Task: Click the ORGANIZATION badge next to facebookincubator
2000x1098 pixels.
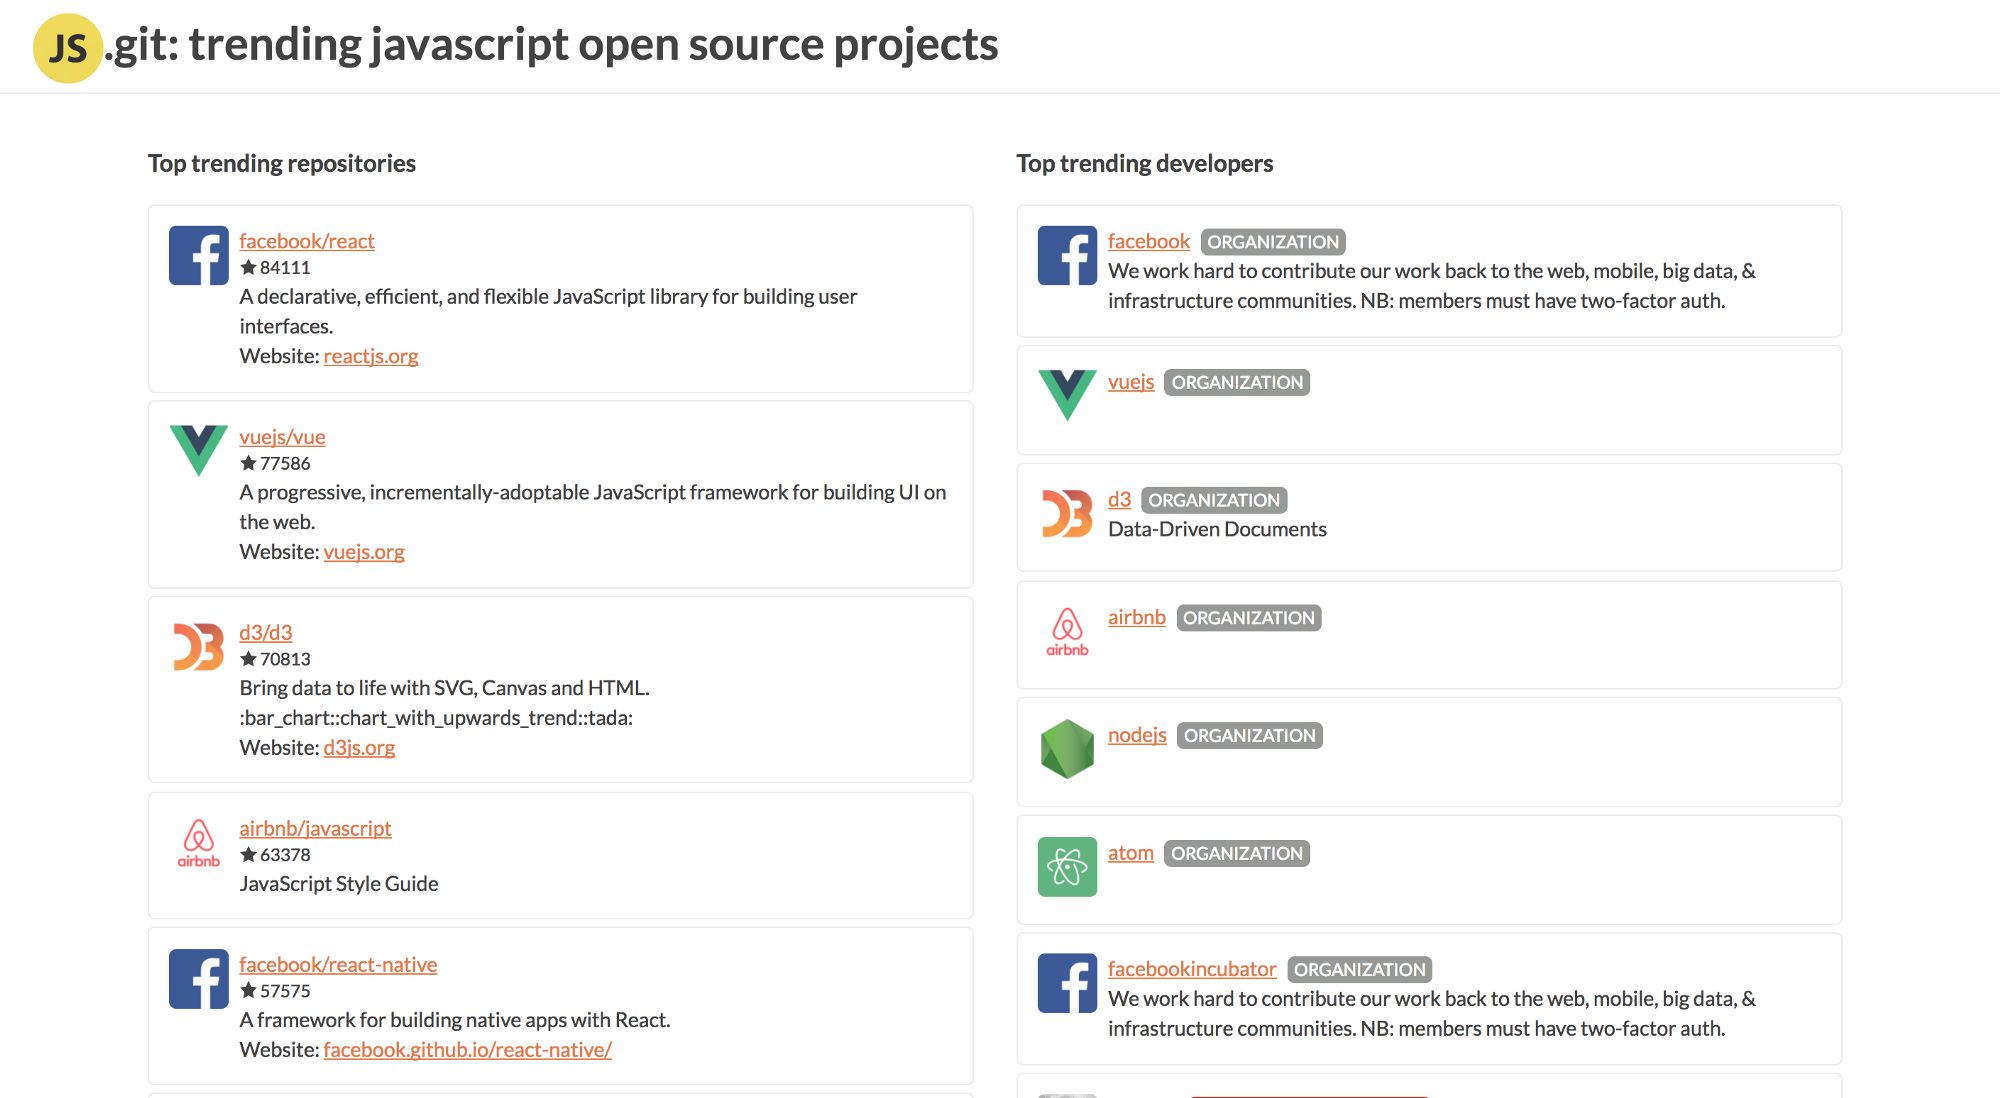Action: tap(1360, 970)
